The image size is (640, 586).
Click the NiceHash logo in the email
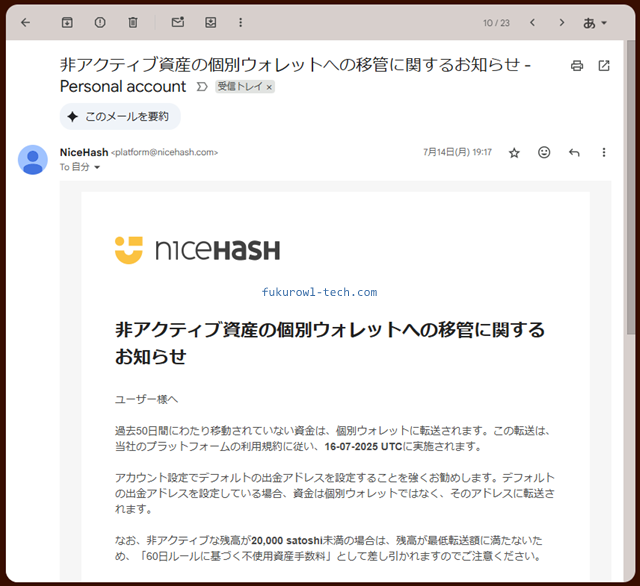click(198, 250)
